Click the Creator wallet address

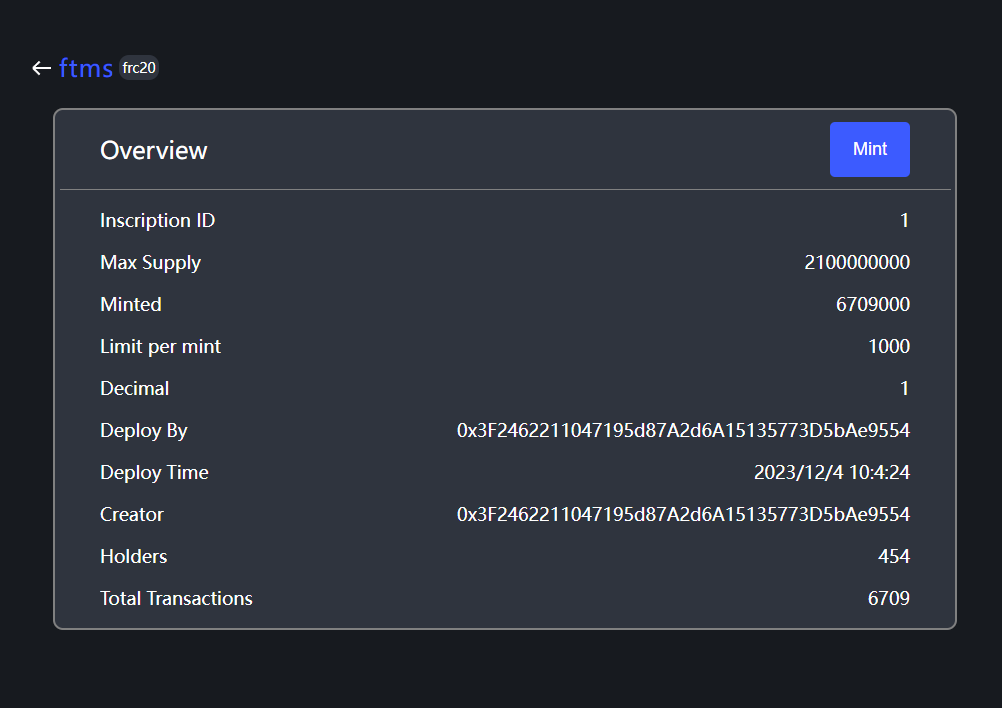(683, 514)
